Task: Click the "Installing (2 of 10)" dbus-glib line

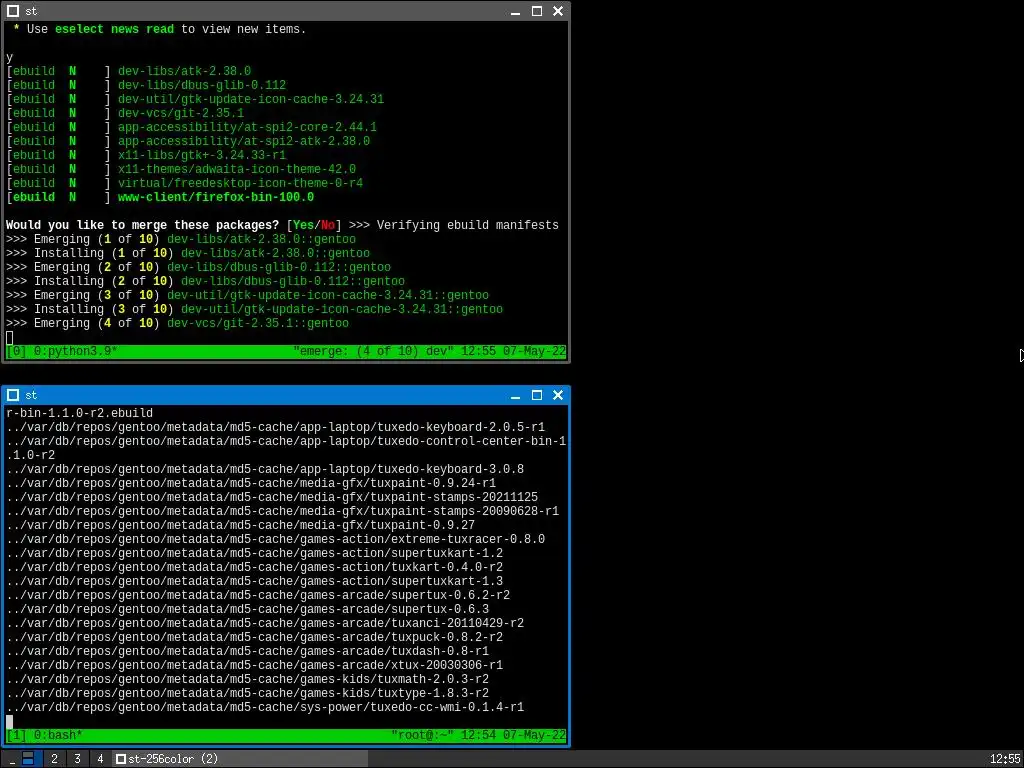Action: point(206,281)
